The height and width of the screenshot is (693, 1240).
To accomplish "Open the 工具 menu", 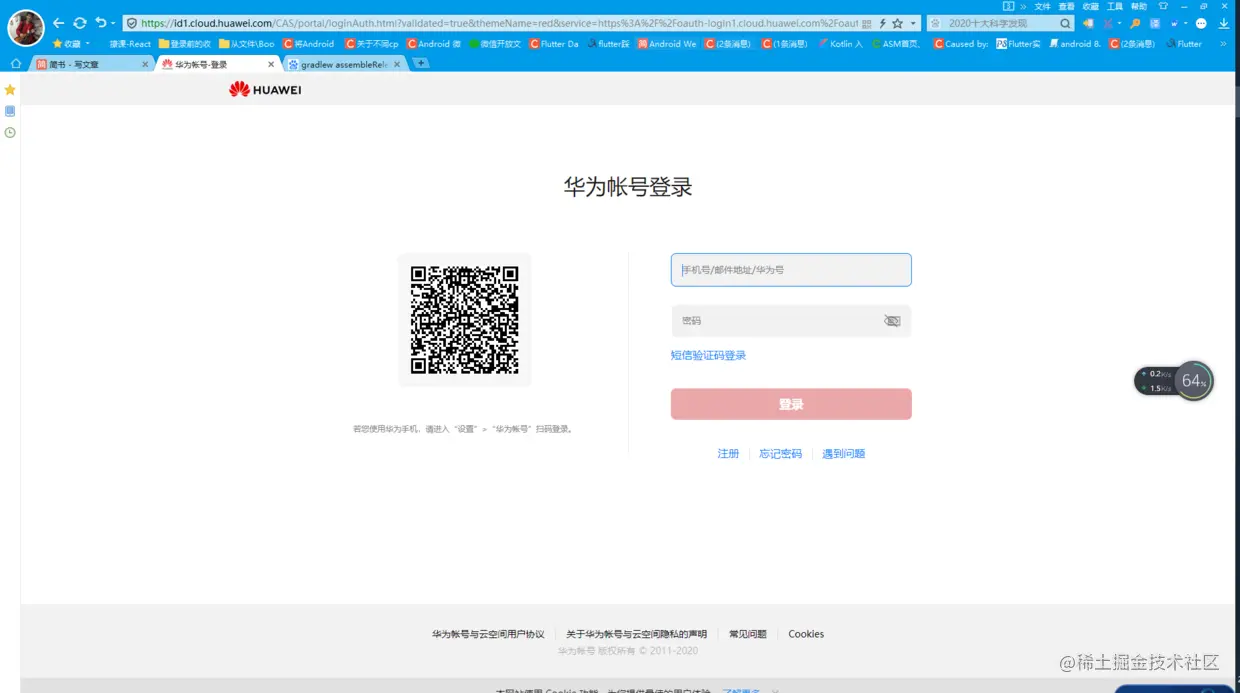I will (x=1114, y=6).
